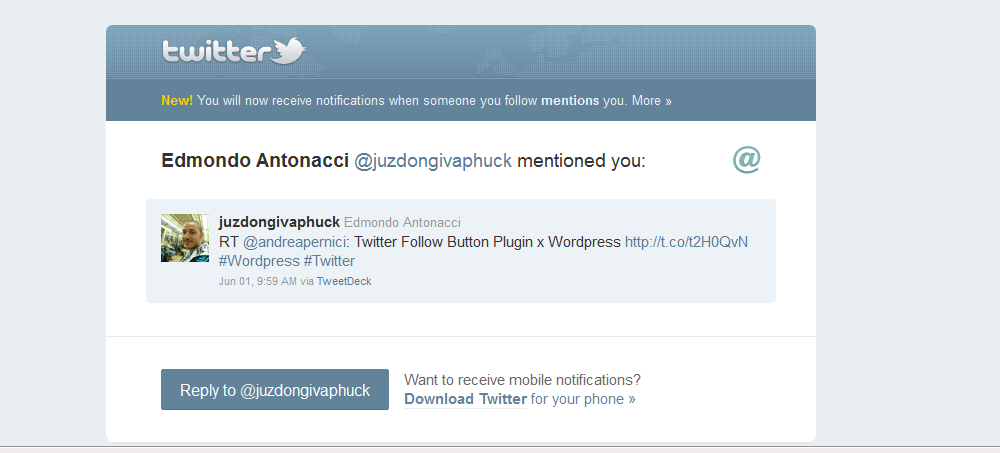
Task: Click the large @ mention icon
Action: (x=746, y=159)
